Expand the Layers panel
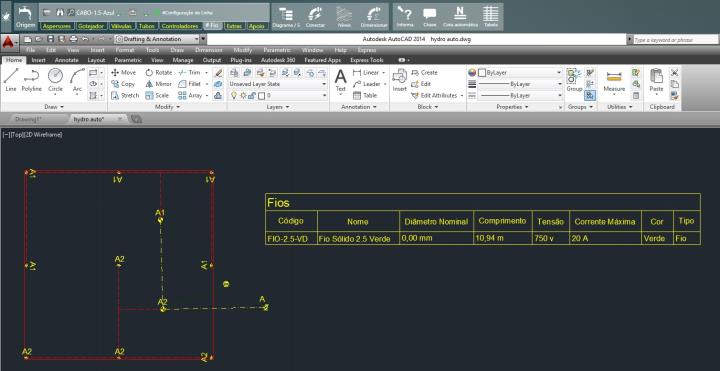720x371 pixels. (278, 107)
